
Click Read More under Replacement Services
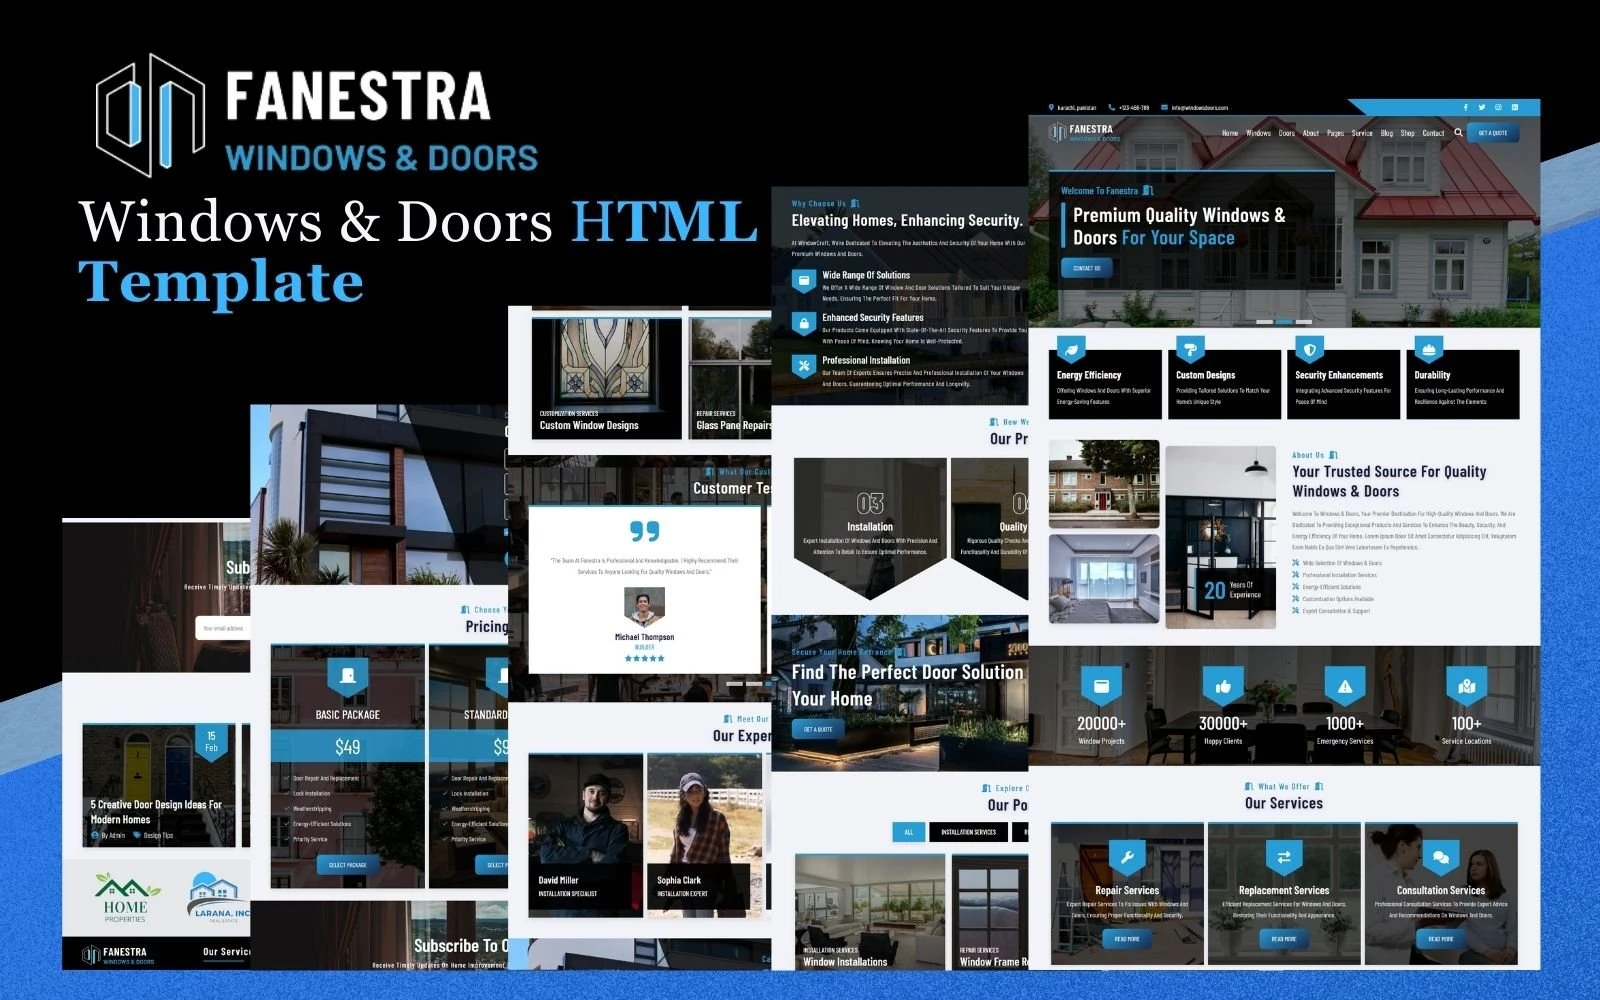coord(1284,939)
